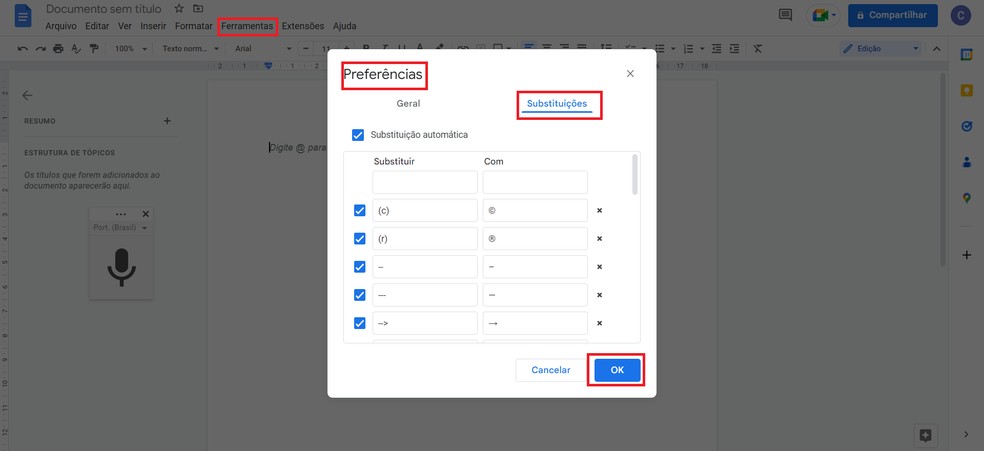This screenshot has height=451, width=984.
Task: Star the document title
Action: [179, 9]
